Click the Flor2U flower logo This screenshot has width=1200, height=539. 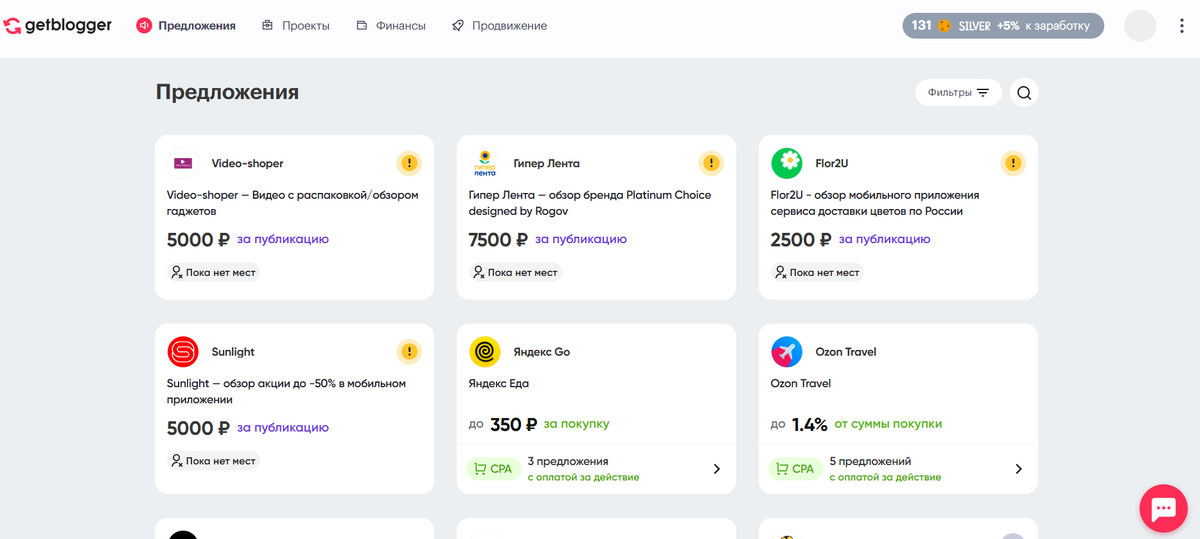pos(787,163)
